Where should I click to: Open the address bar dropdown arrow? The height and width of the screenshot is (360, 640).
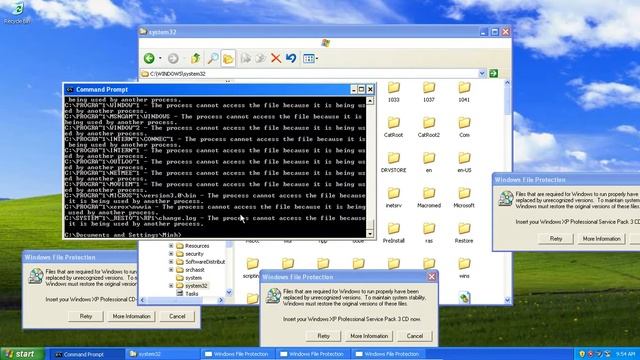point(482,73)
